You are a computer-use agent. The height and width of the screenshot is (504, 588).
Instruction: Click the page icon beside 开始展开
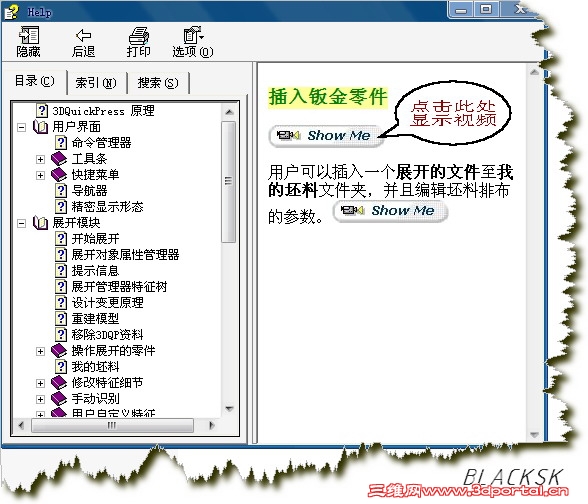[x=61, y=238]
